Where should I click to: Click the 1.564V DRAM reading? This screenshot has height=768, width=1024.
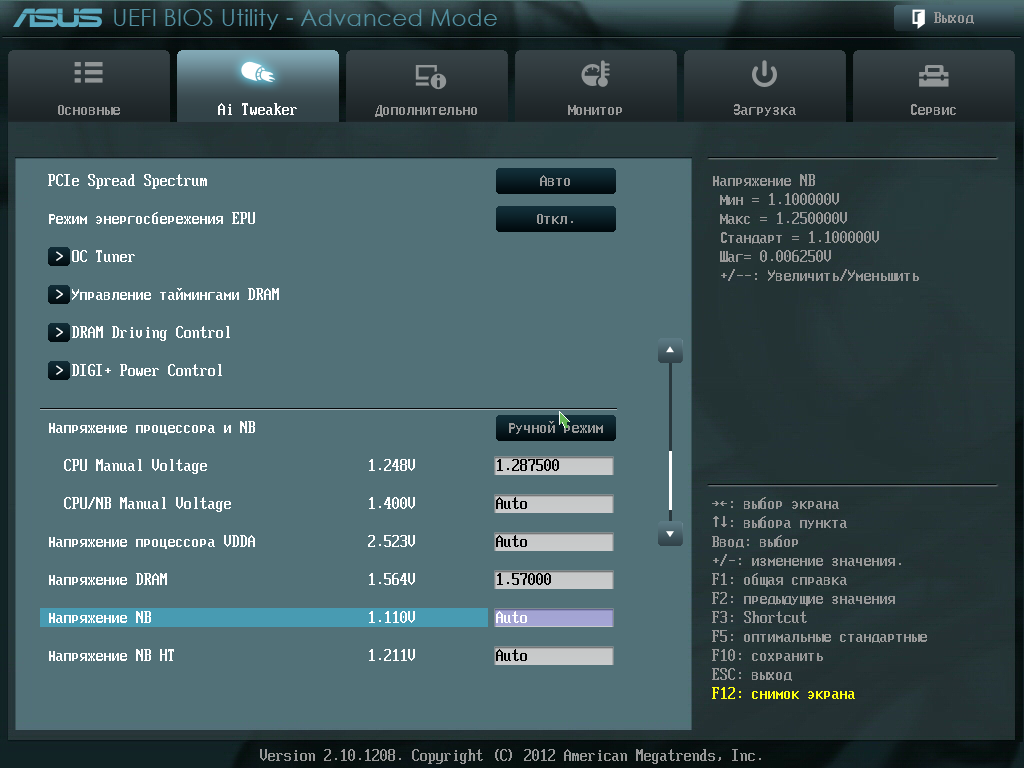pos(391,579)
